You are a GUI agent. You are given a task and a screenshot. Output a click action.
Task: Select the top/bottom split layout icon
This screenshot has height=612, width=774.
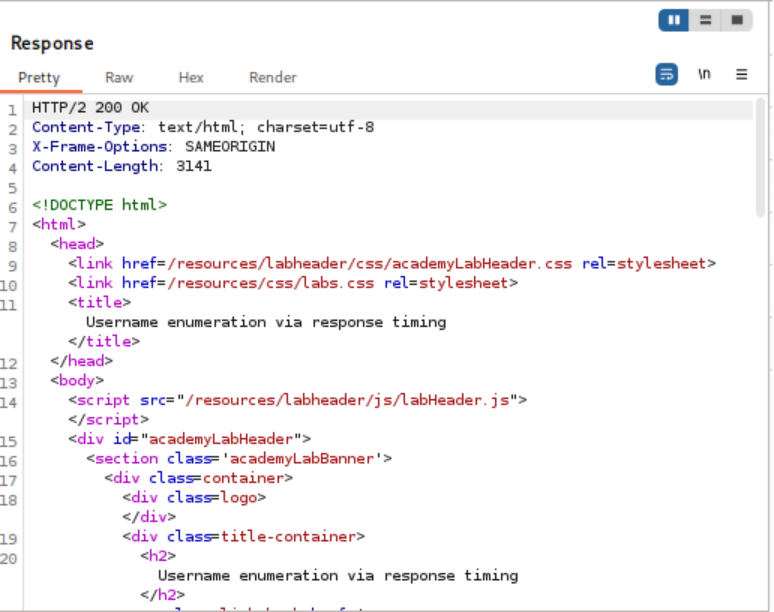coord(705,20)
